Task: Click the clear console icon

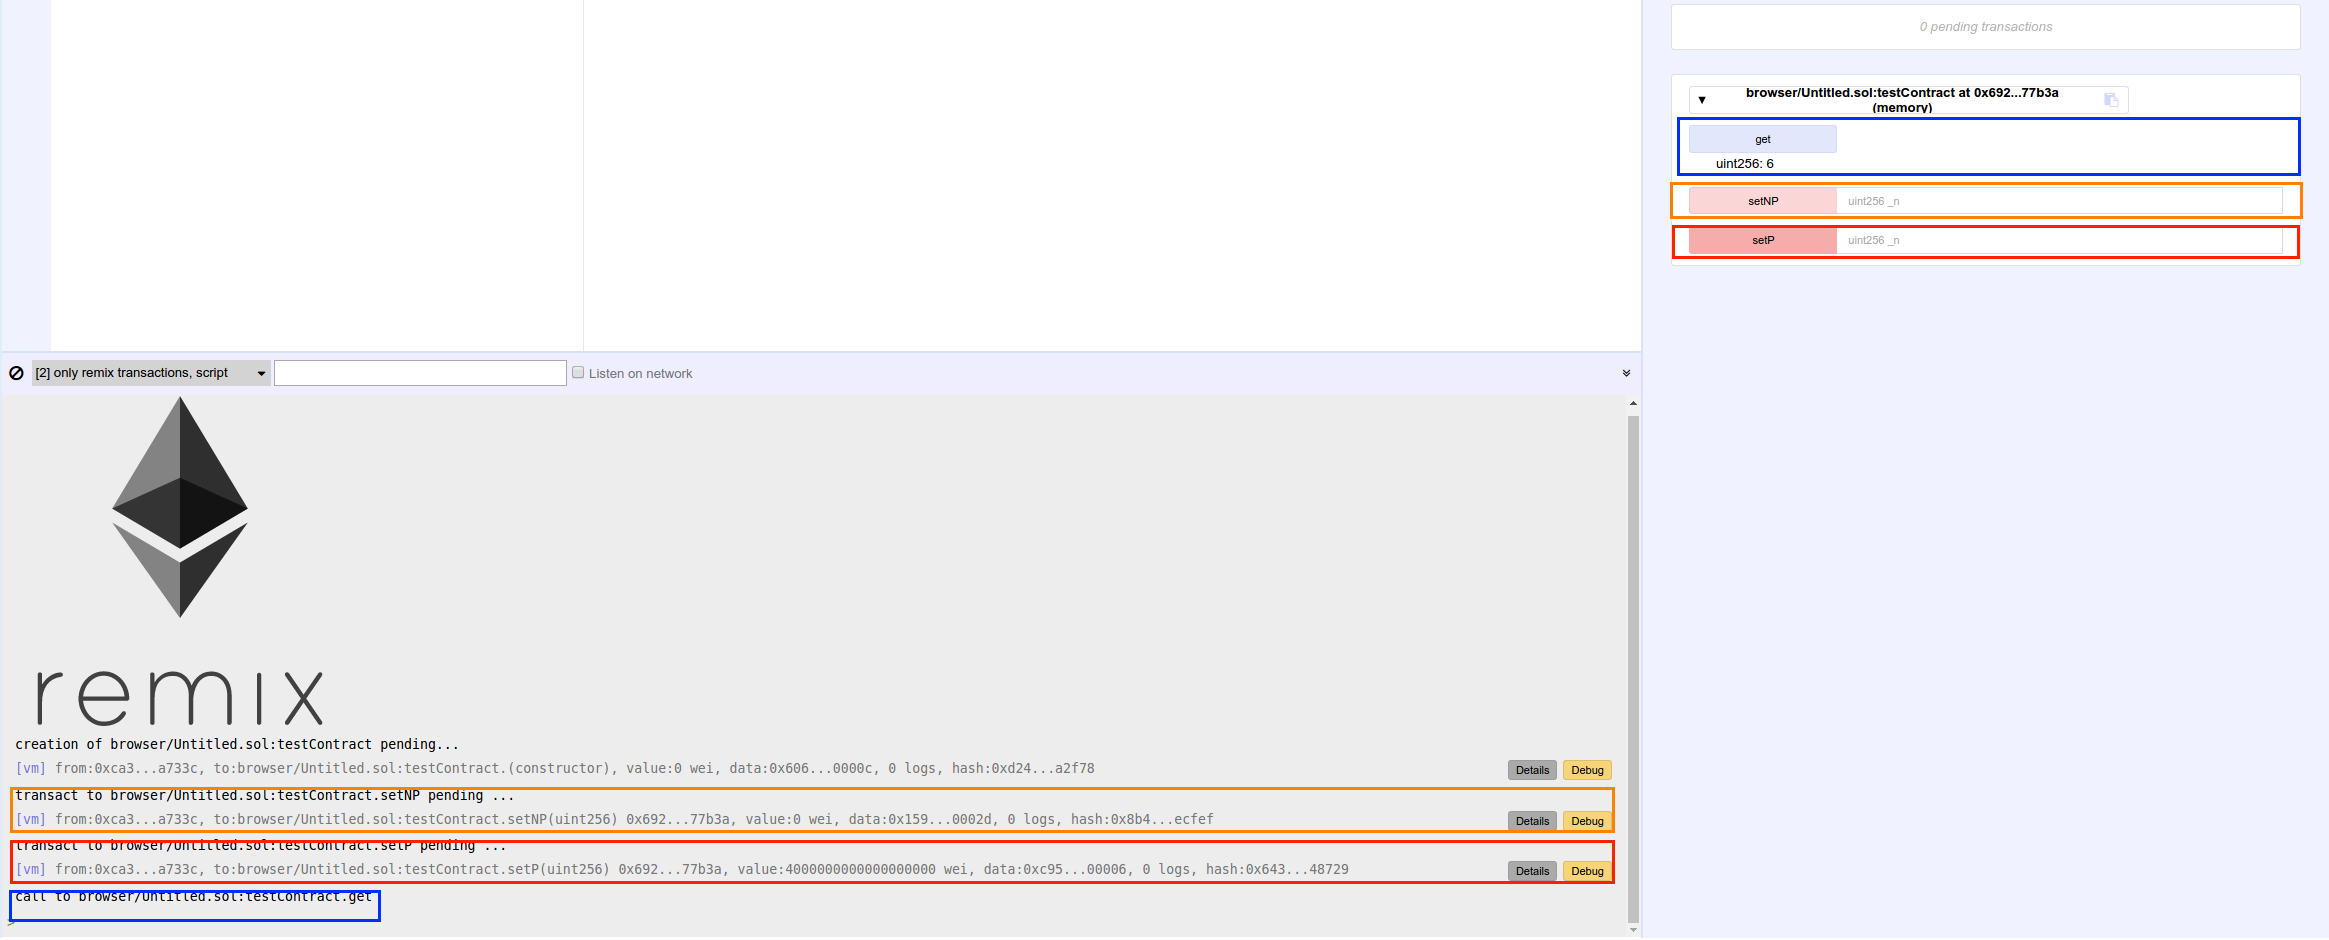Action: (x=16, y=373)
